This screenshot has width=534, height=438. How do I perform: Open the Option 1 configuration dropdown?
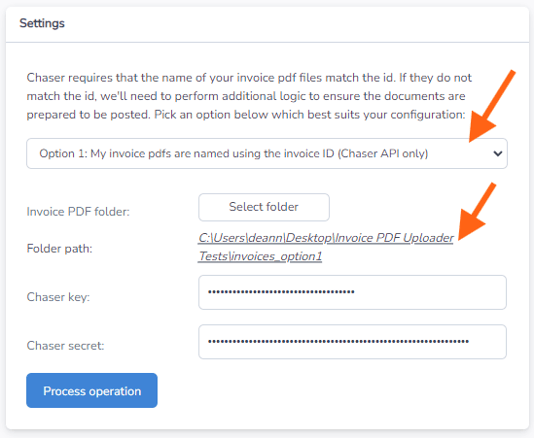267,153
